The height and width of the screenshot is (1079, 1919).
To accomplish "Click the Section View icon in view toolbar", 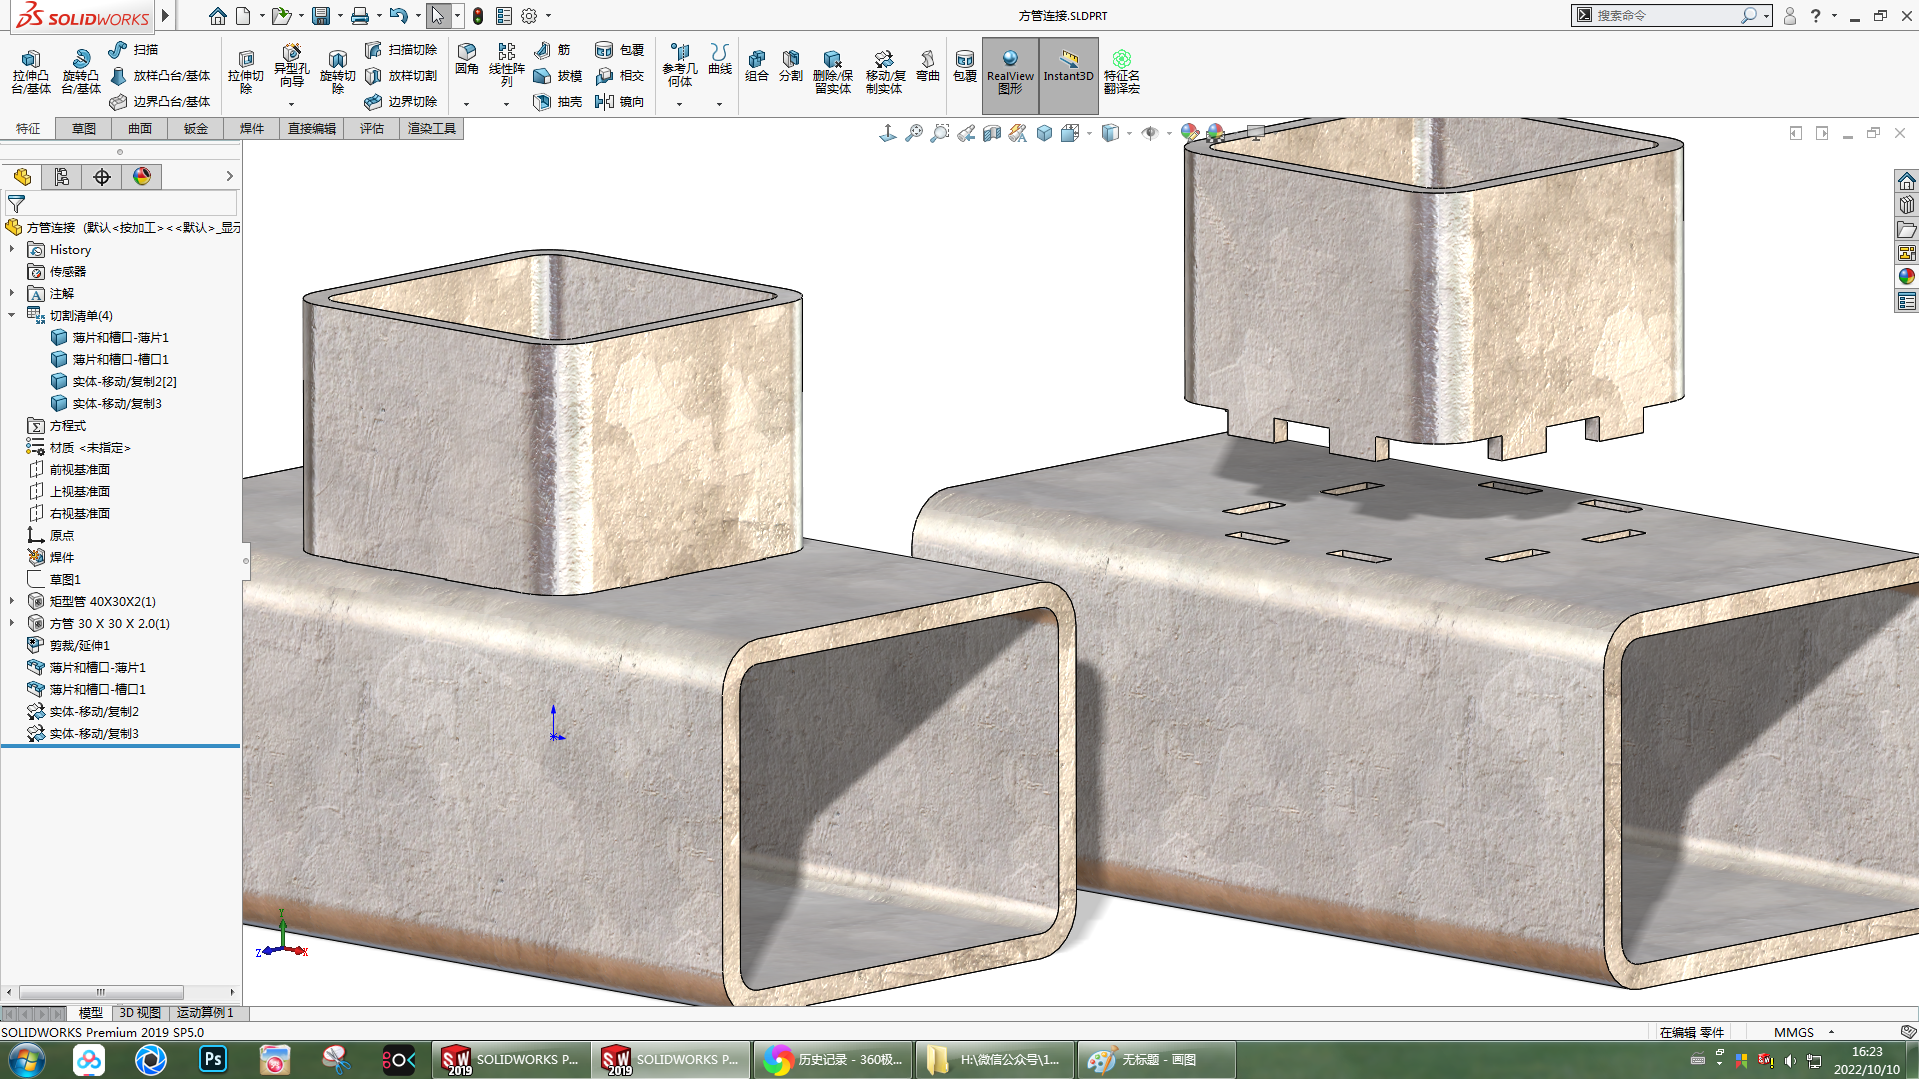I will pos(991,133).
